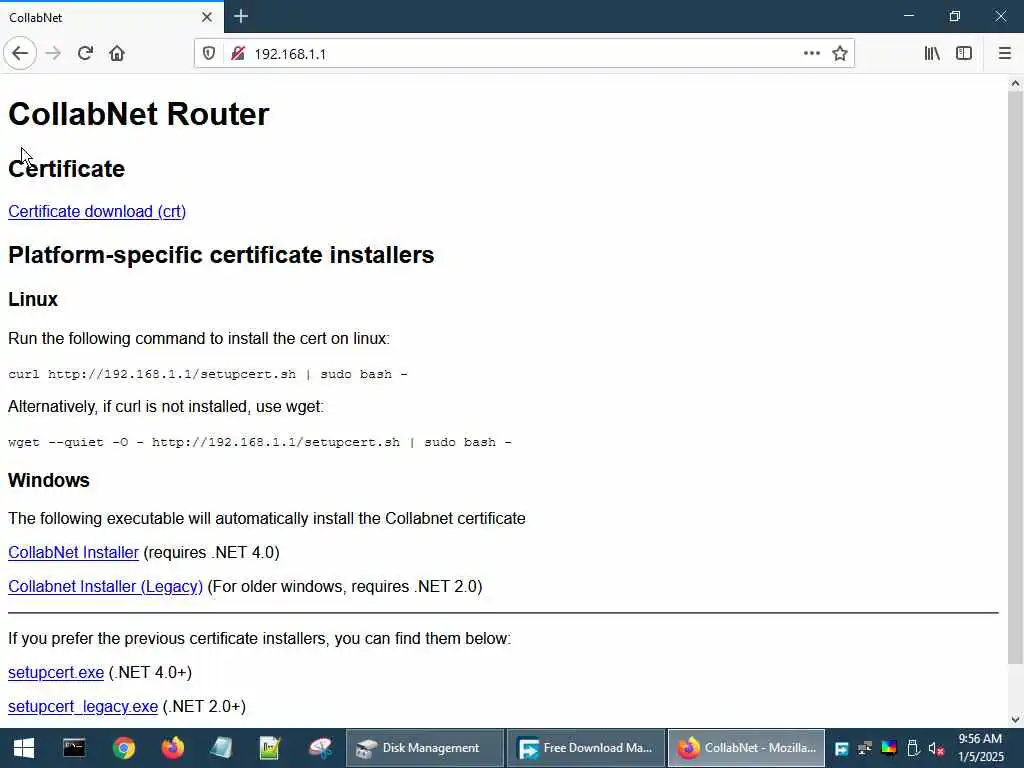Switch to CollabNet - Mozilla taskbar button
The width and height of the screenshot is (1024, 768).
click(x=746, y=748)
